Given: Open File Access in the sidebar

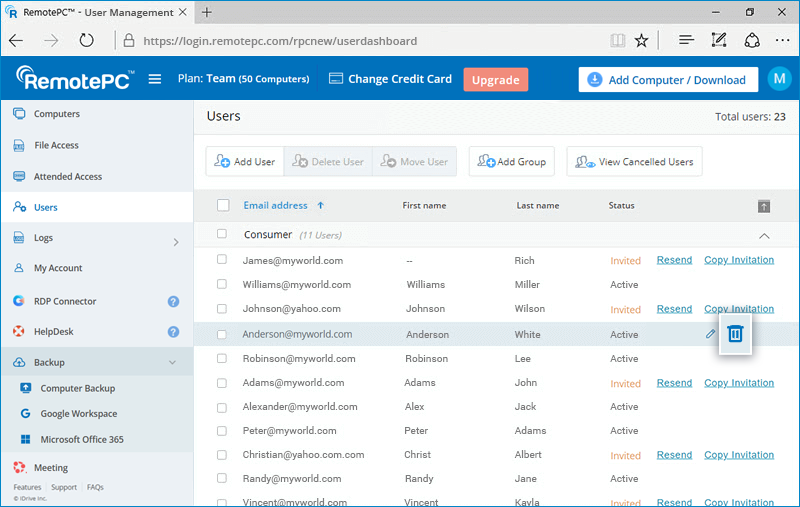Looking at the screenshot, I should tap(56, 145).
